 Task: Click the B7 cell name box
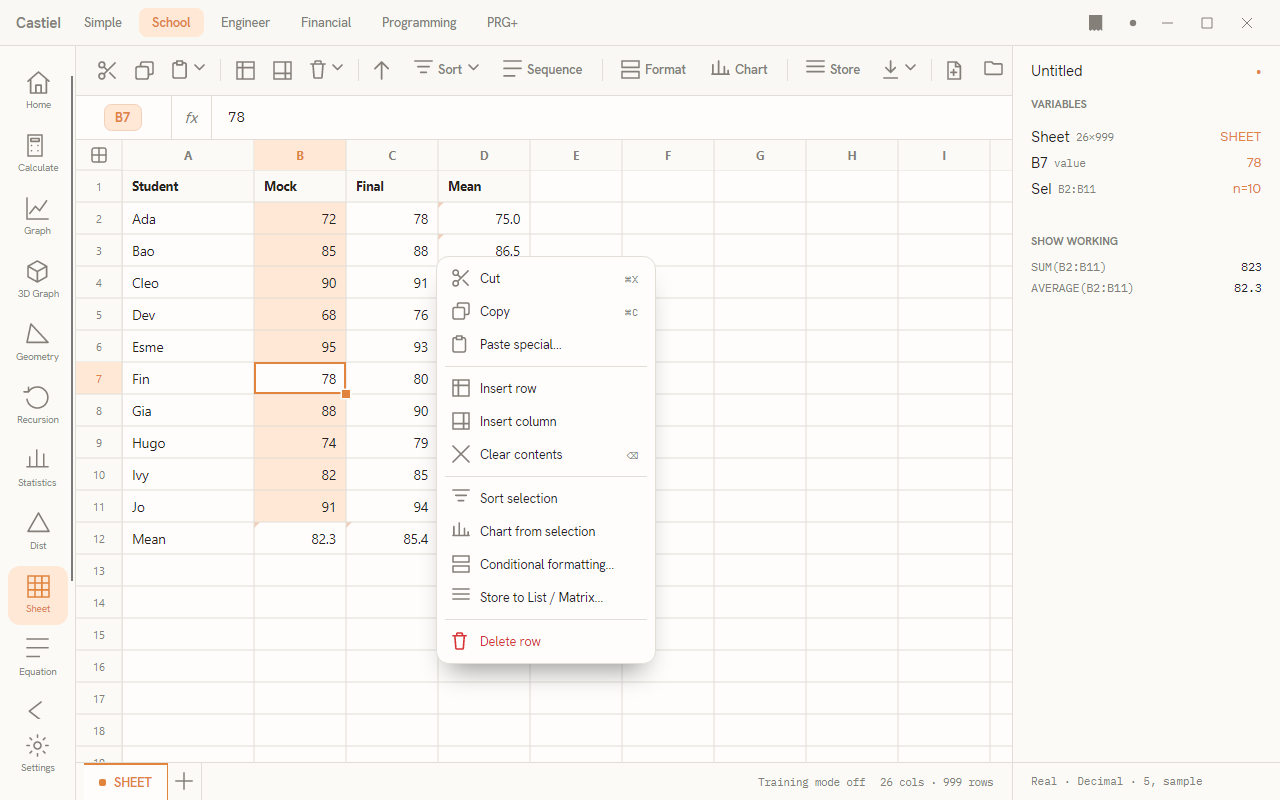123,118
